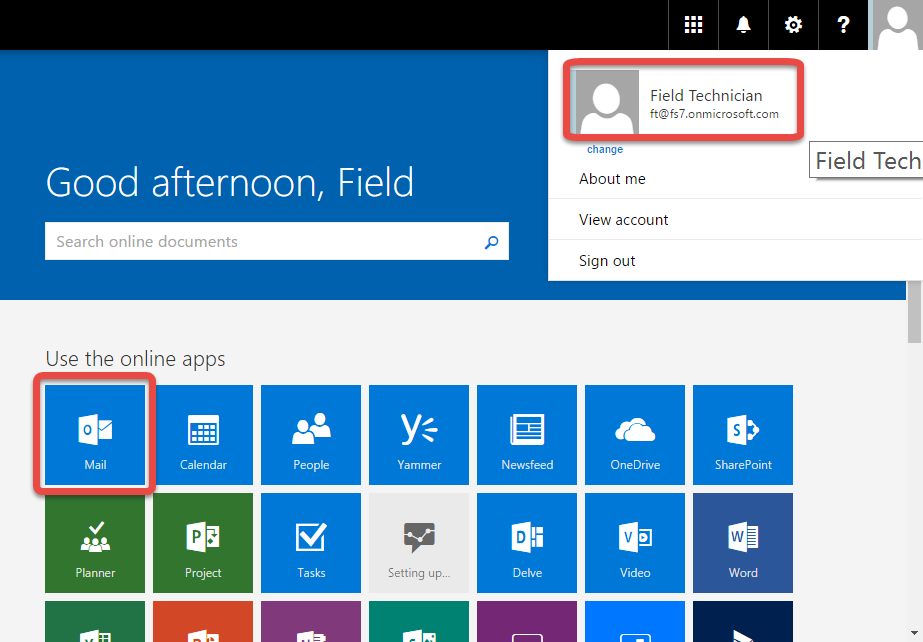Screen dimensions: 923x642
Task: Click the Field Technician name in menu
Action: 706,95
